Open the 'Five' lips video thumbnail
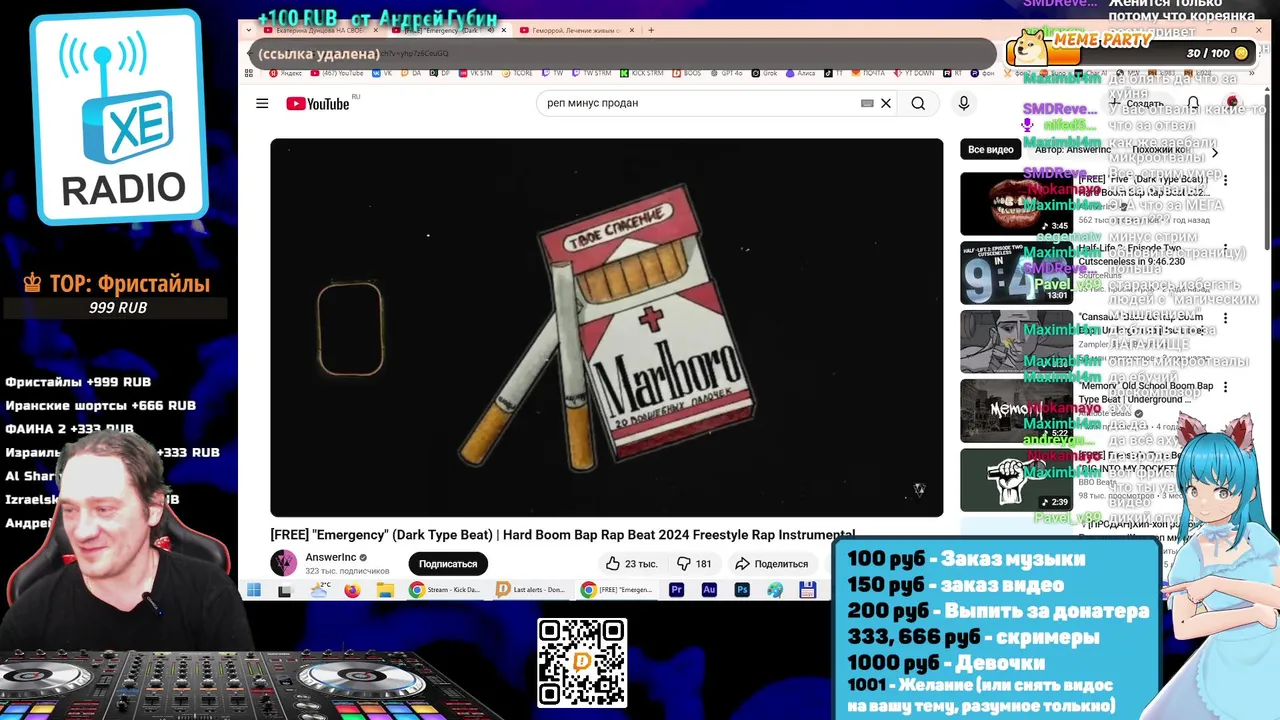 click(x=1016, y=204)
